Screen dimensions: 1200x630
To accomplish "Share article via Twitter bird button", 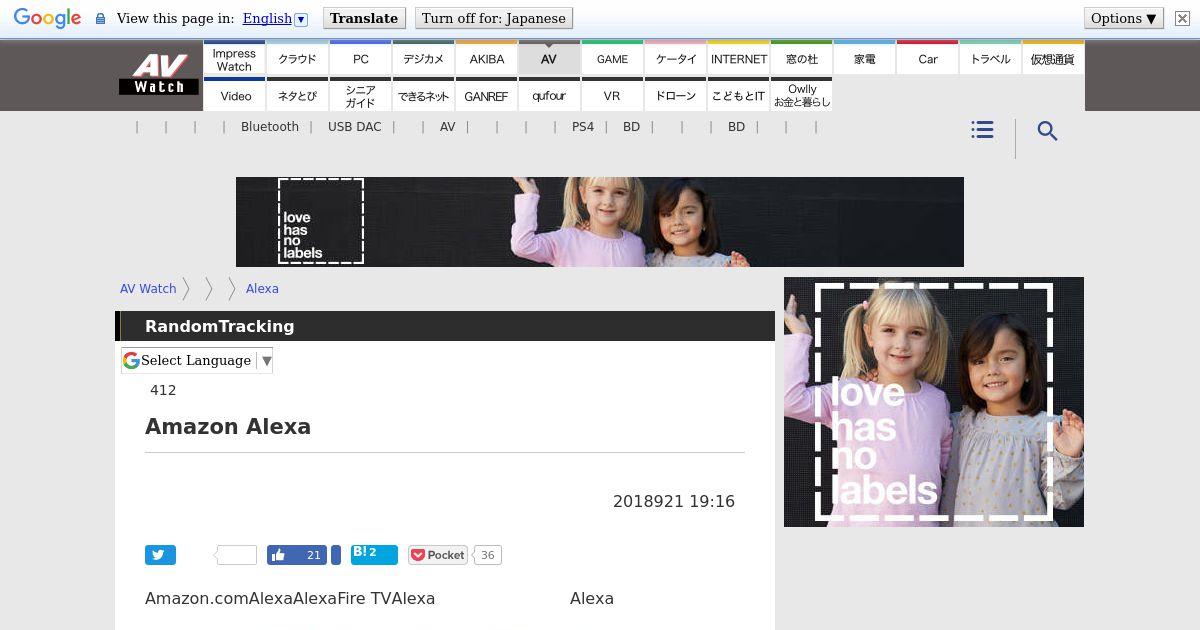I will pos(160,555).
